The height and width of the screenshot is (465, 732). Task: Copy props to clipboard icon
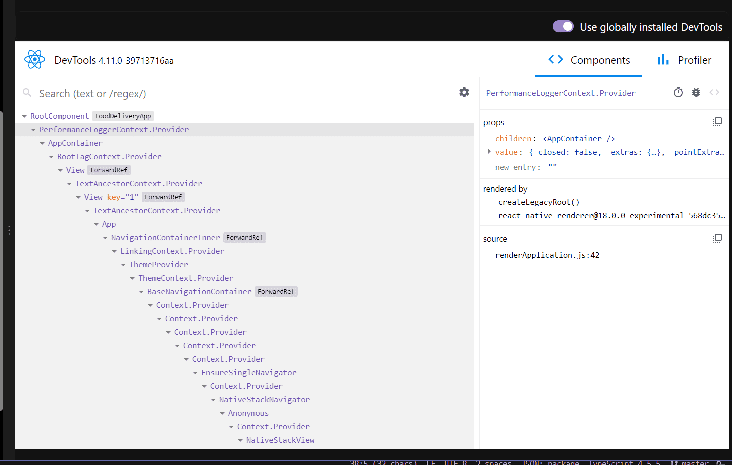pyautogui.click(x=718, y=122)
